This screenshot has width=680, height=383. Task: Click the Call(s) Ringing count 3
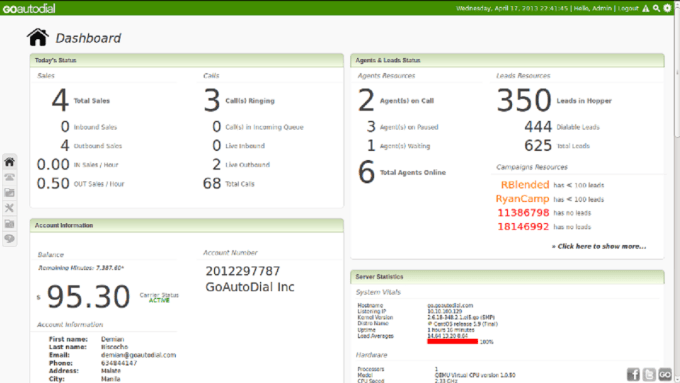coord(212,100)
